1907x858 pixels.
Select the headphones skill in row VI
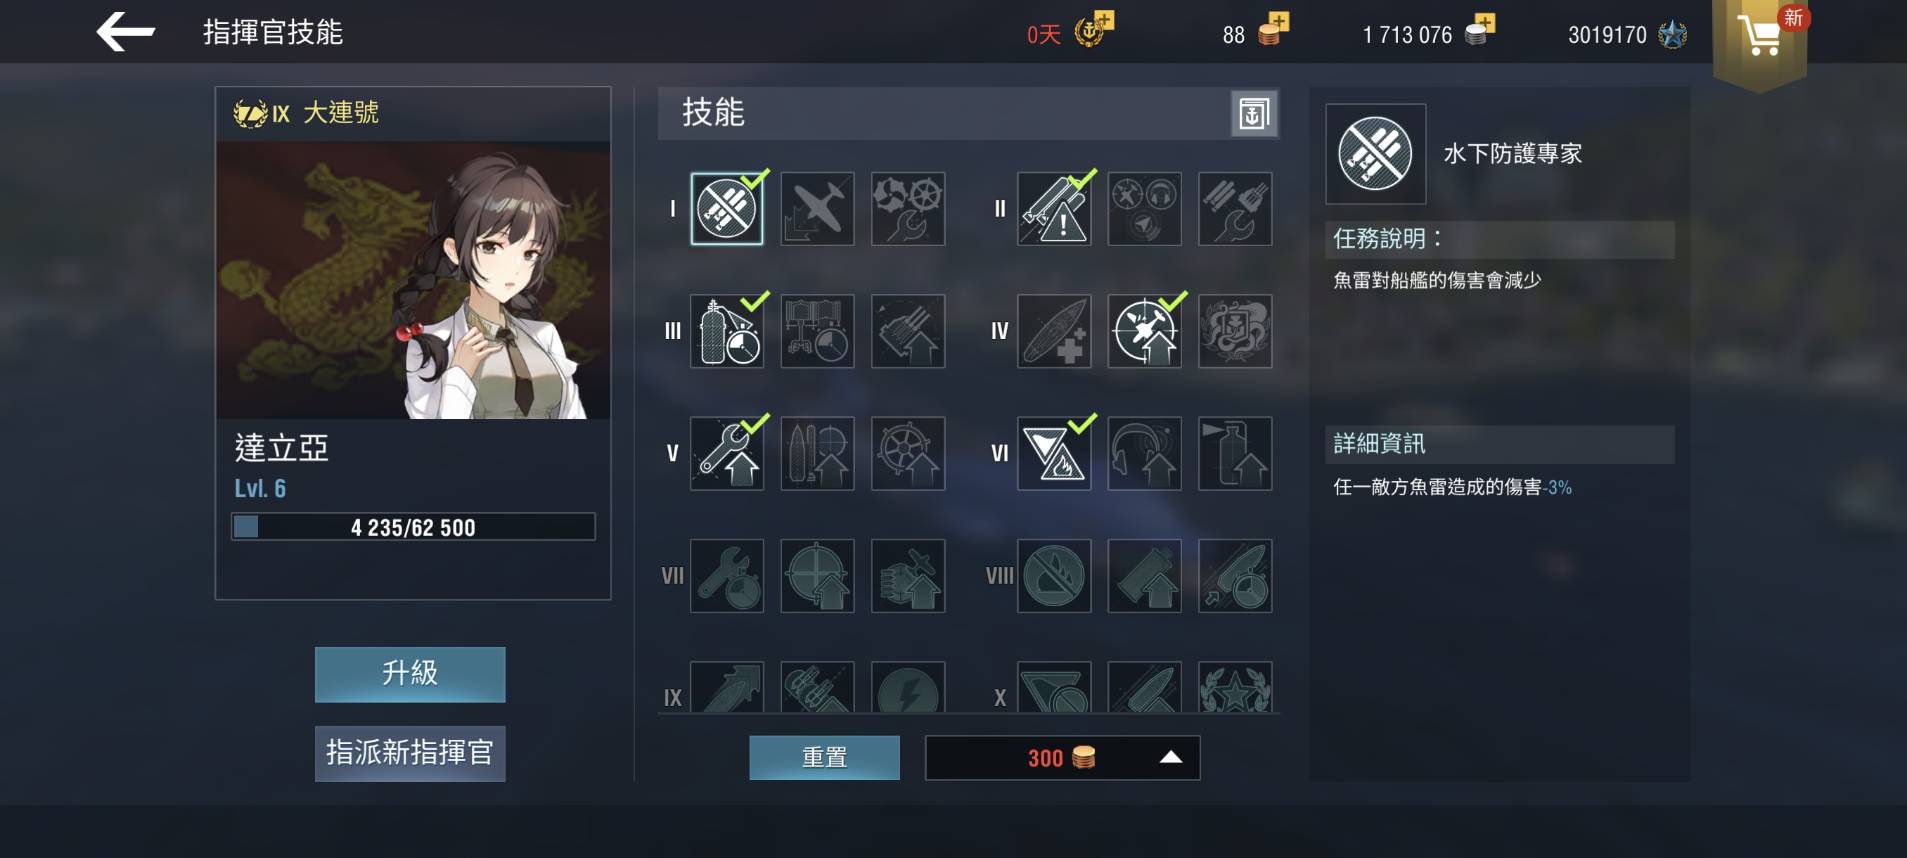coord(1145,454)
